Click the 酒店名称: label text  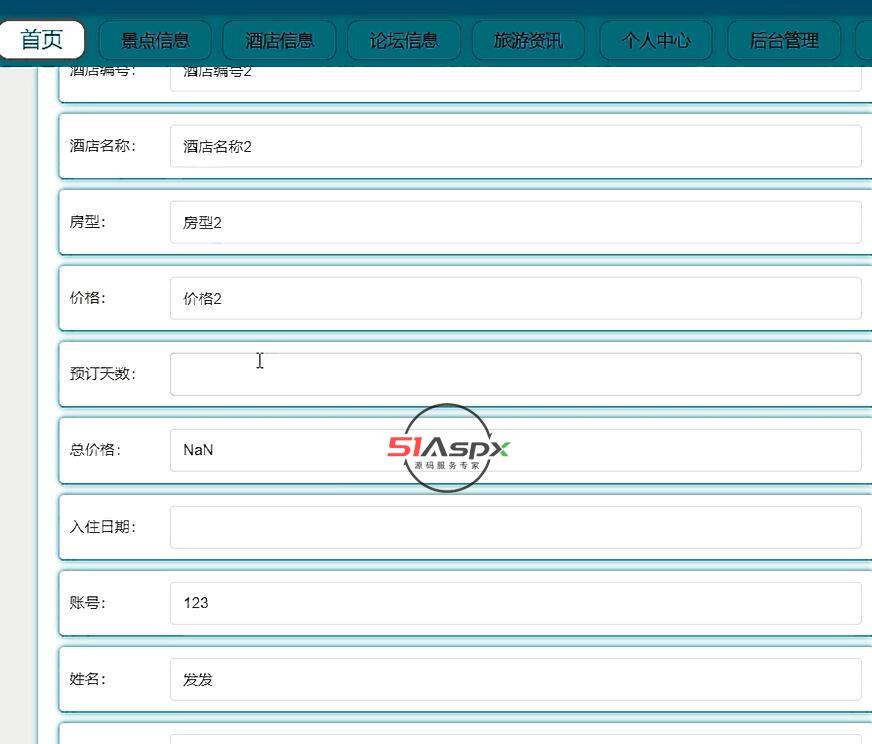pyautogui.click(x=103, y=146)
